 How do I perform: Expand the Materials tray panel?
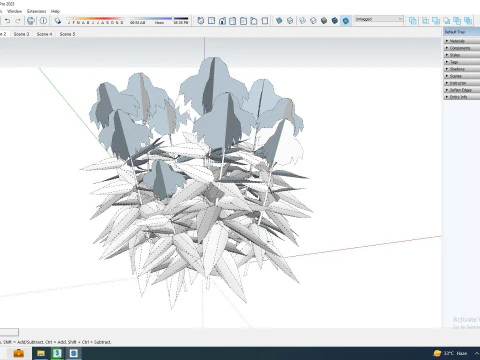pos(462,41)
